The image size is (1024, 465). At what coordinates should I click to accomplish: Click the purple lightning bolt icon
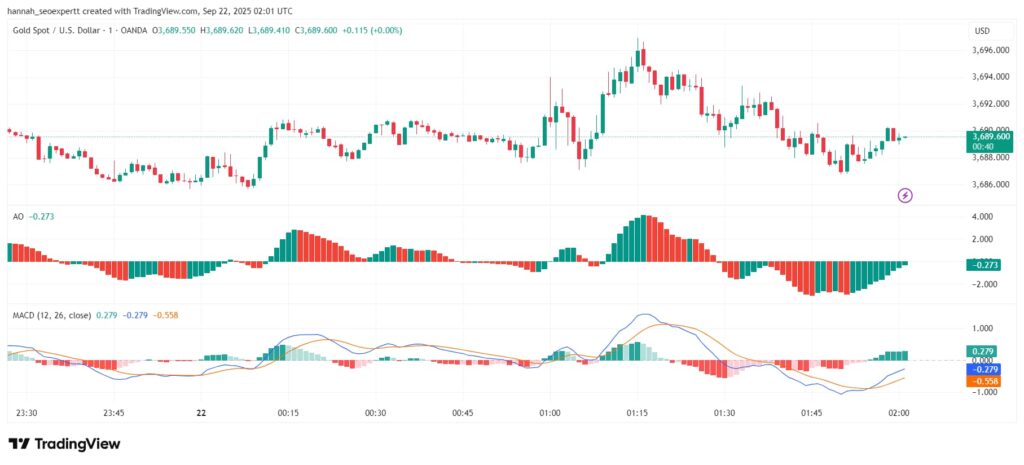(905, 195)
